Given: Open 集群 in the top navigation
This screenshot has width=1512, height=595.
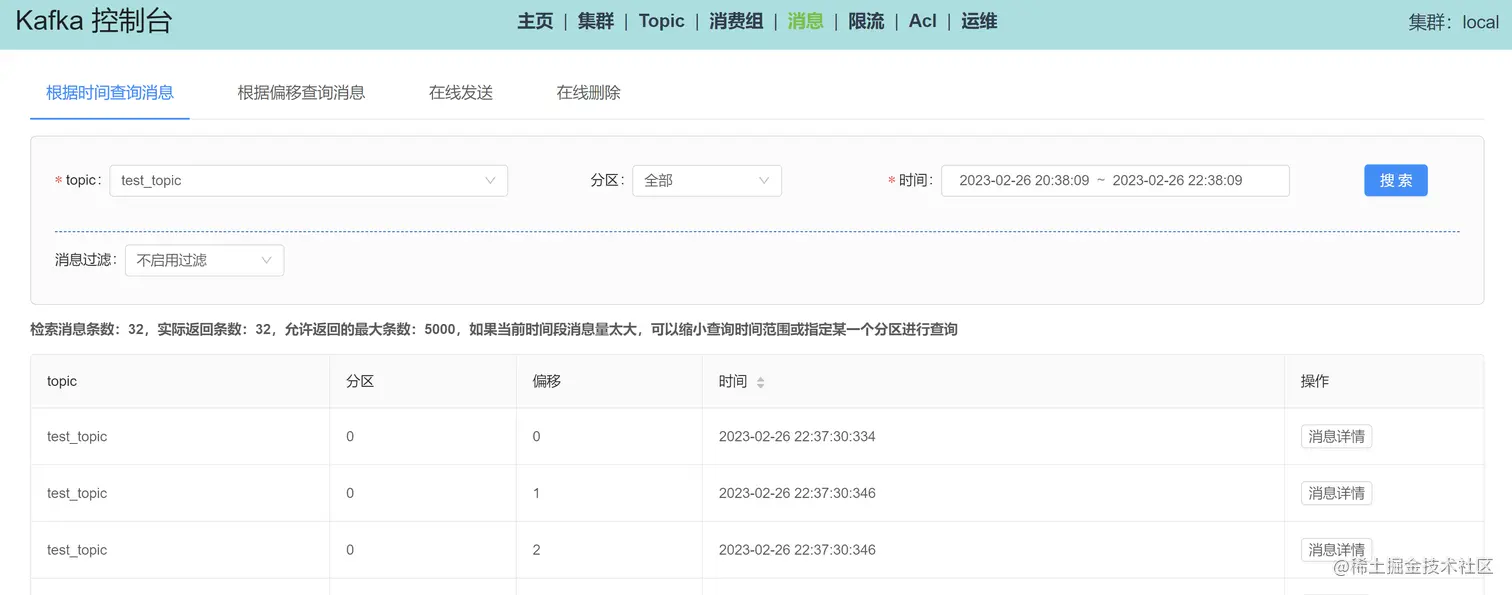Looking at the screenshot, I should pos(596,21).
